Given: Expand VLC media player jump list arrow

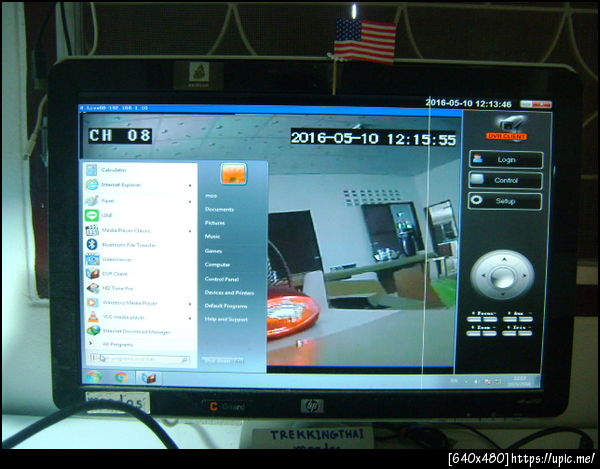Looking at the screenshot, I should [x=190, y=318].
